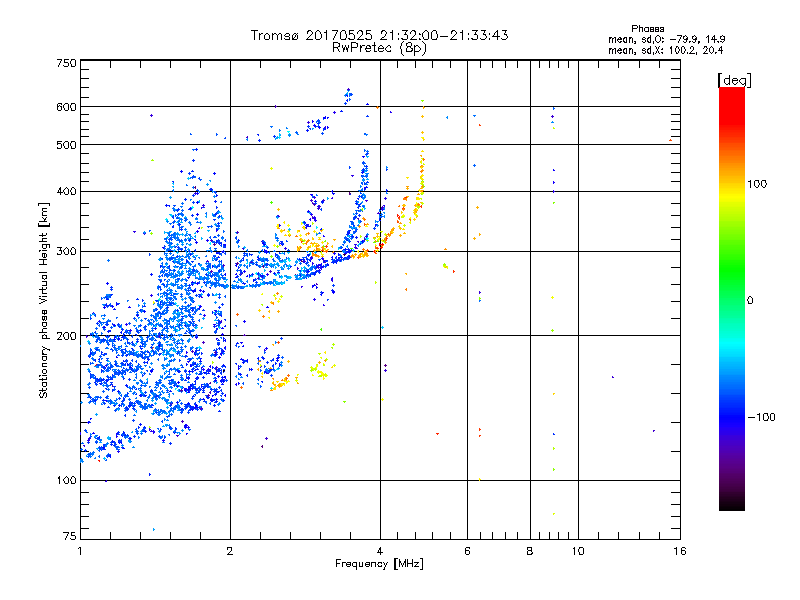The width and height of the screenshot is (800, 600).
Task: Click the y-axis tick label "500"
Action: point(66,145)
